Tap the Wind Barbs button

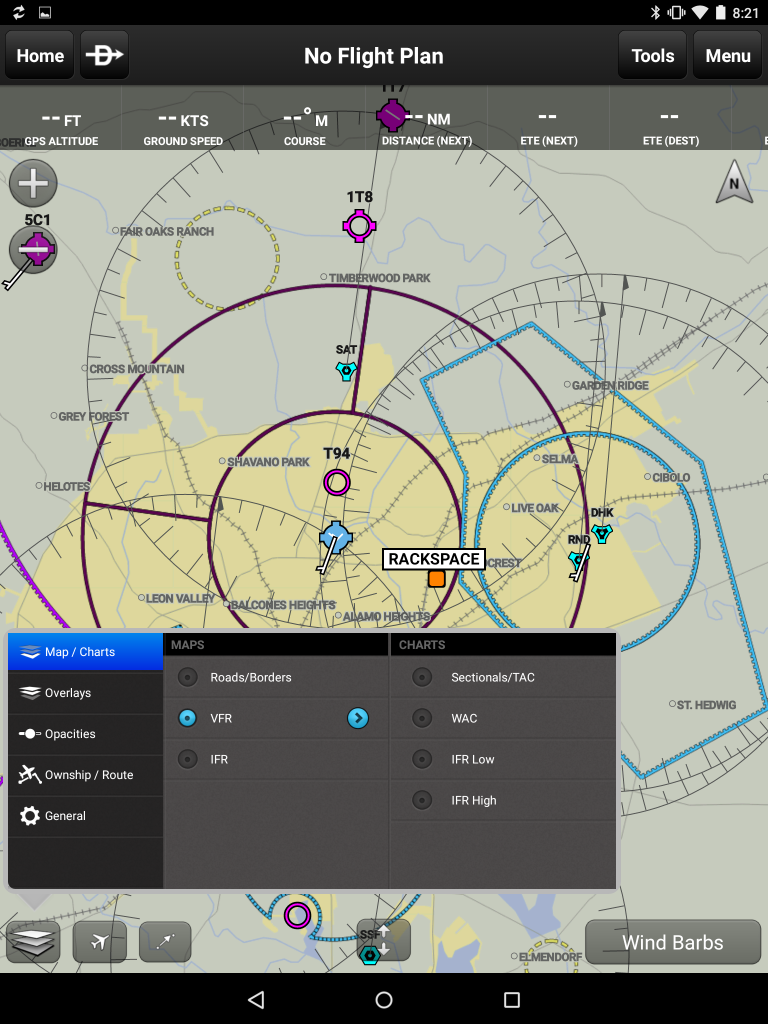(x=673, y=942)
